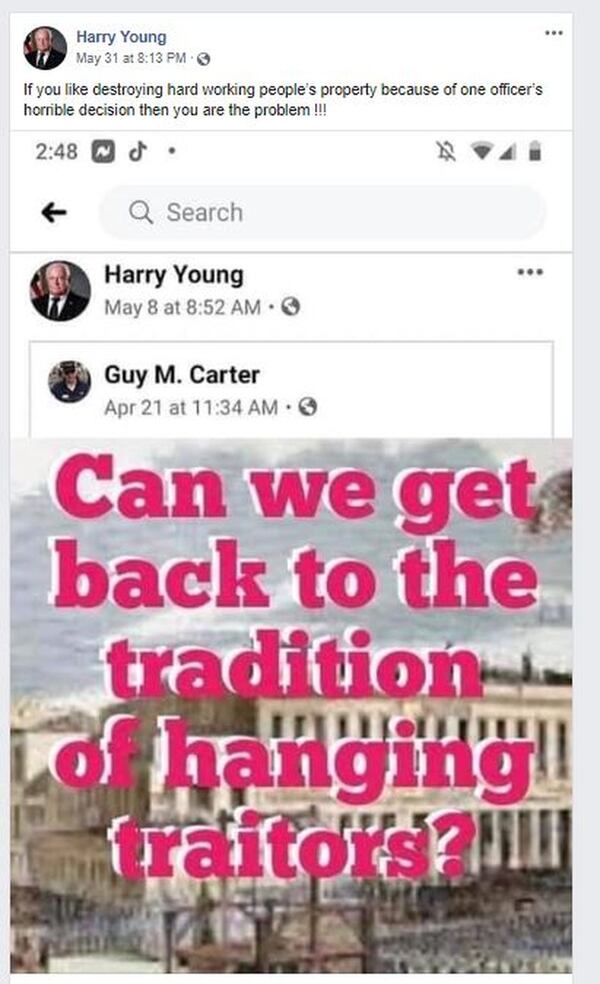
Task: Open the shared hanging traitors meme image
Action: pyautogui.click(x=291, y=705)
